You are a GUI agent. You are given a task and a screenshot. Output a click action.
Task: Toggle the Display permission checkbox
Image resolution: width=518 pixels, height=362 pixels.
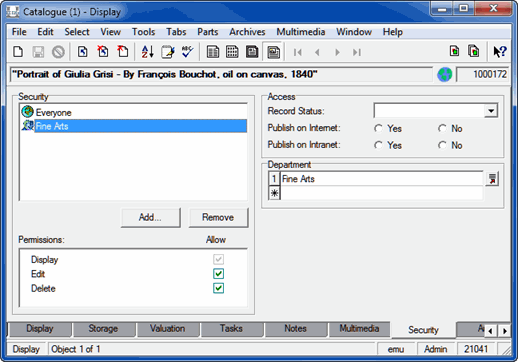[x=218, y=259]
